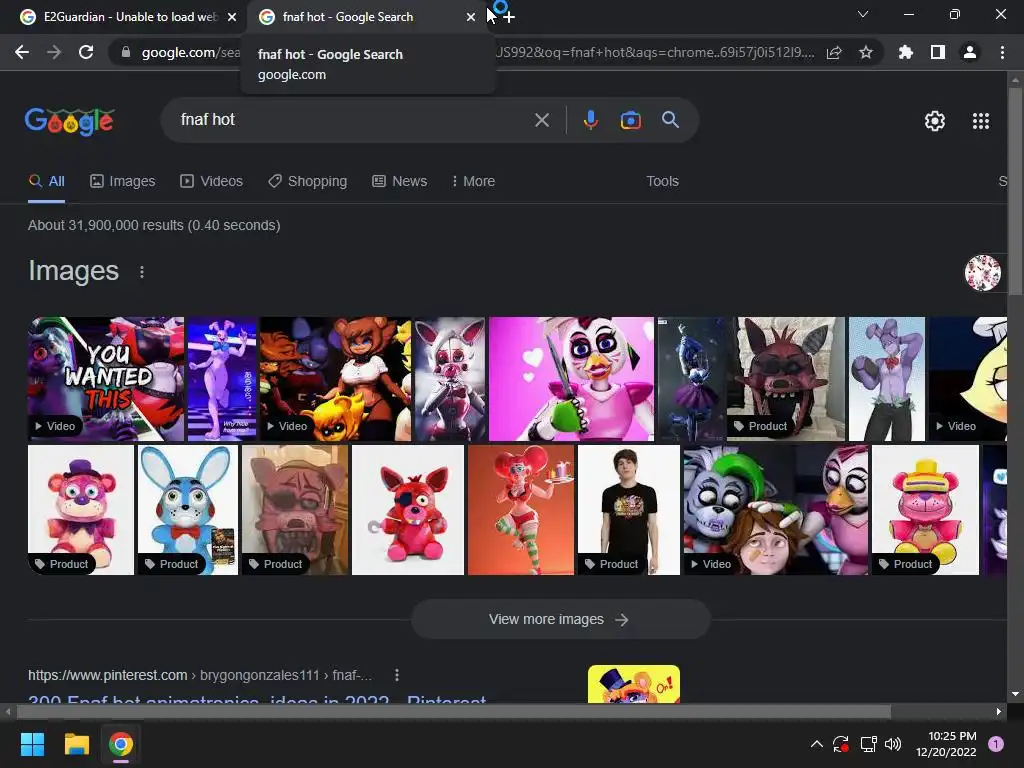The height and width of the screenshot is (768, 1024).
Task: Start voice search with the microphone icon
Action: [x=590, y=120]
